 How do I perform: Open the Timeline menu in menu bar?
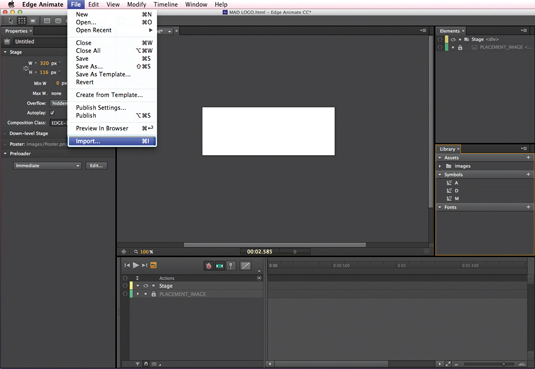165,4
